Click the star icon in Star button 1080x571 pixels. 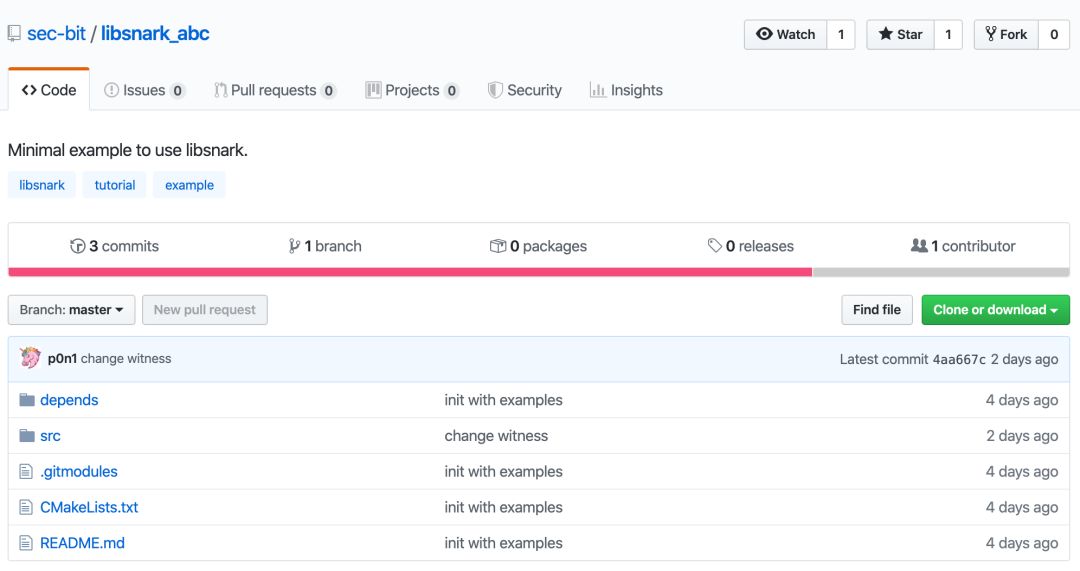coord(886,34)
